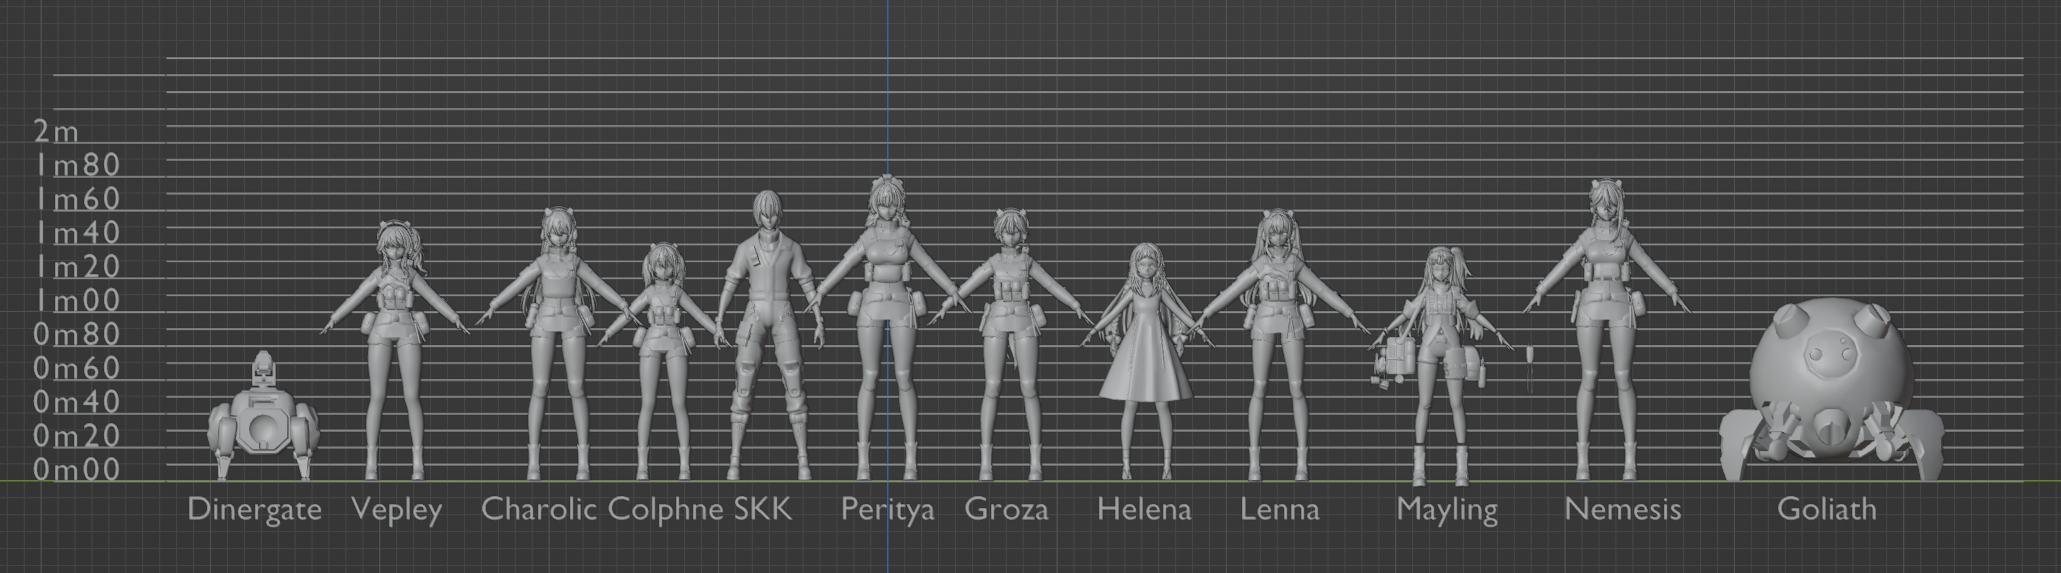The image size is (2061, 573).
Task: Select the Groza character model
Action: tap(1011, 345)
